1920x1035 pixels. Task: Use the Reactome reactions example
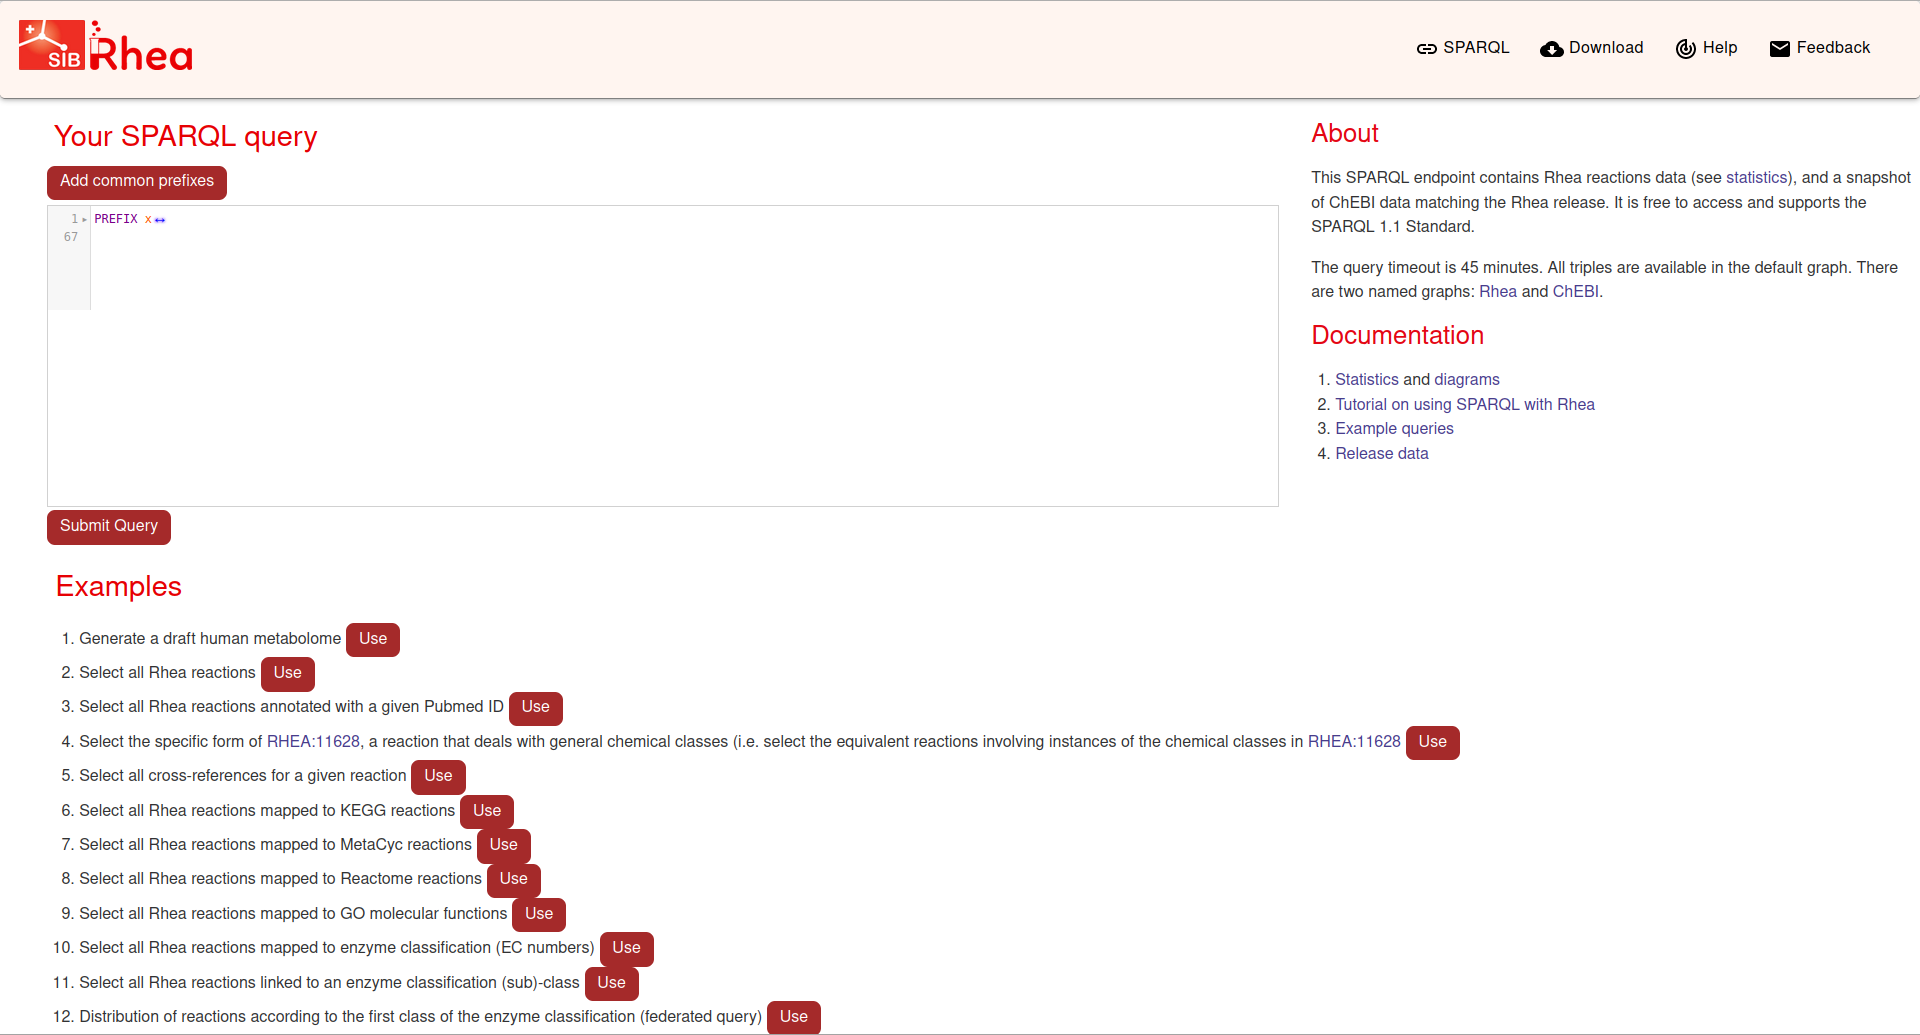[514, 880]
